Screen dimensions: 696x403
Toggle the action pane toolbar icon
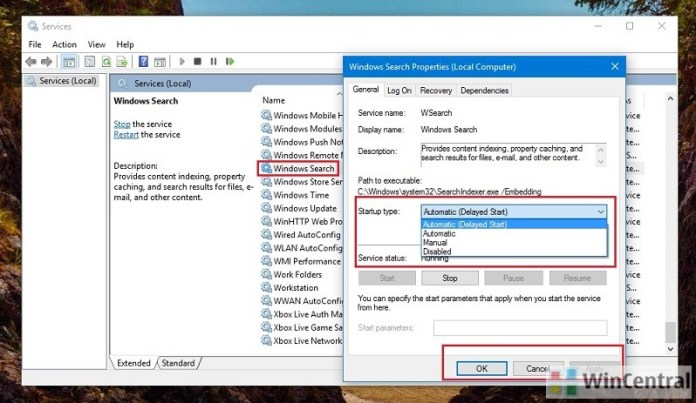click(x=159, y=62)
